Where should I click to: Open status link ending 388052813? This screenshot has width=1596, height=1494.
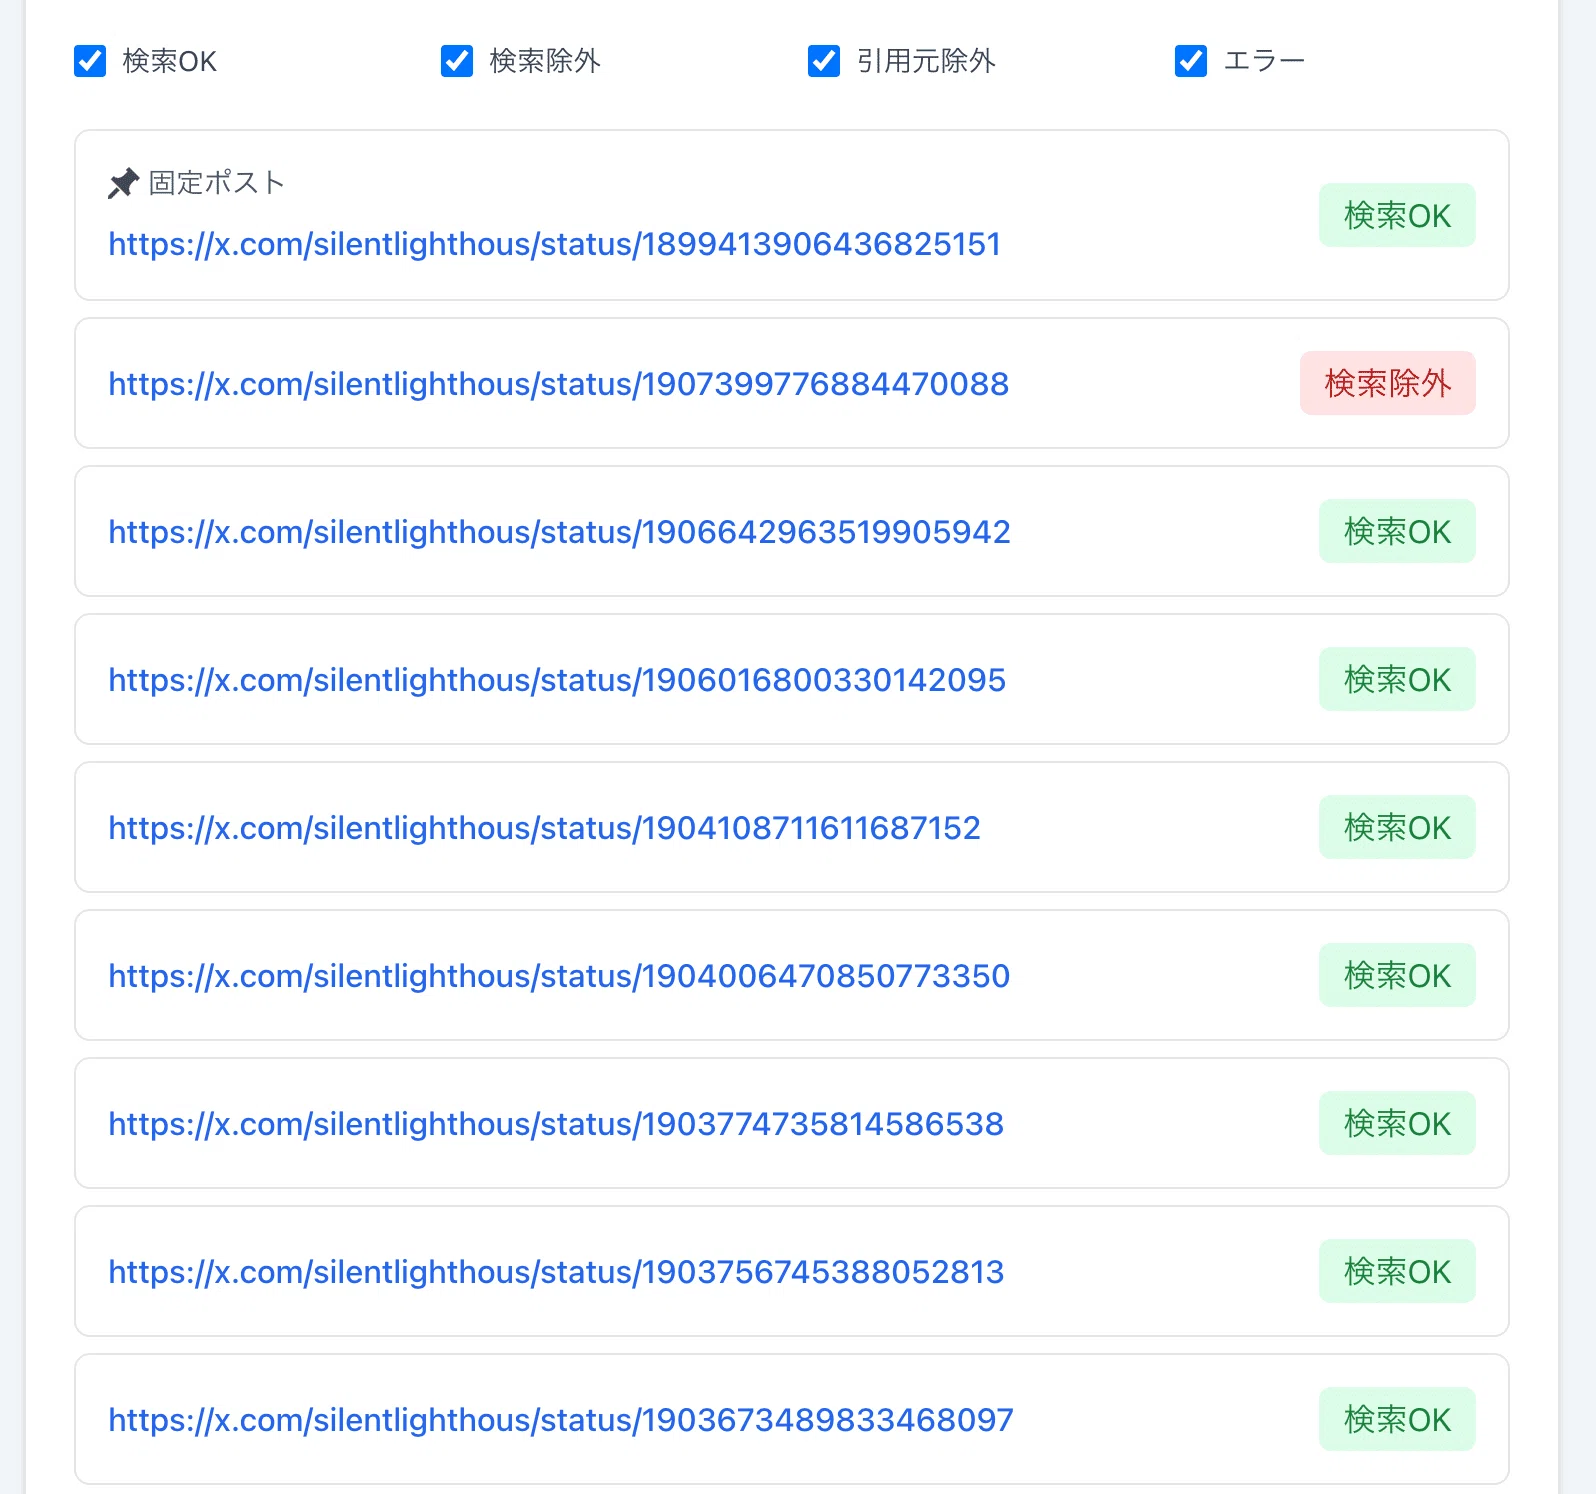coord(556,1272)
